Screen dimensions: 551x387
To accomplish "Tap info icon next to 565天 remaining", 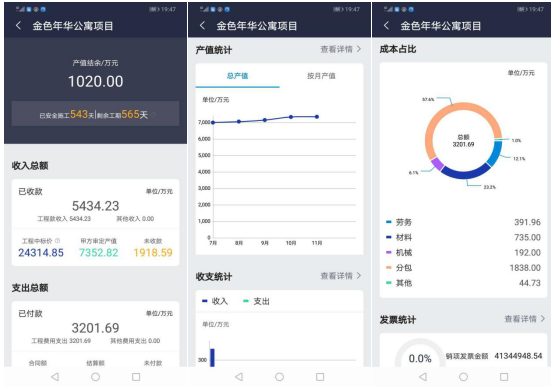I will (x=153, y=115).
